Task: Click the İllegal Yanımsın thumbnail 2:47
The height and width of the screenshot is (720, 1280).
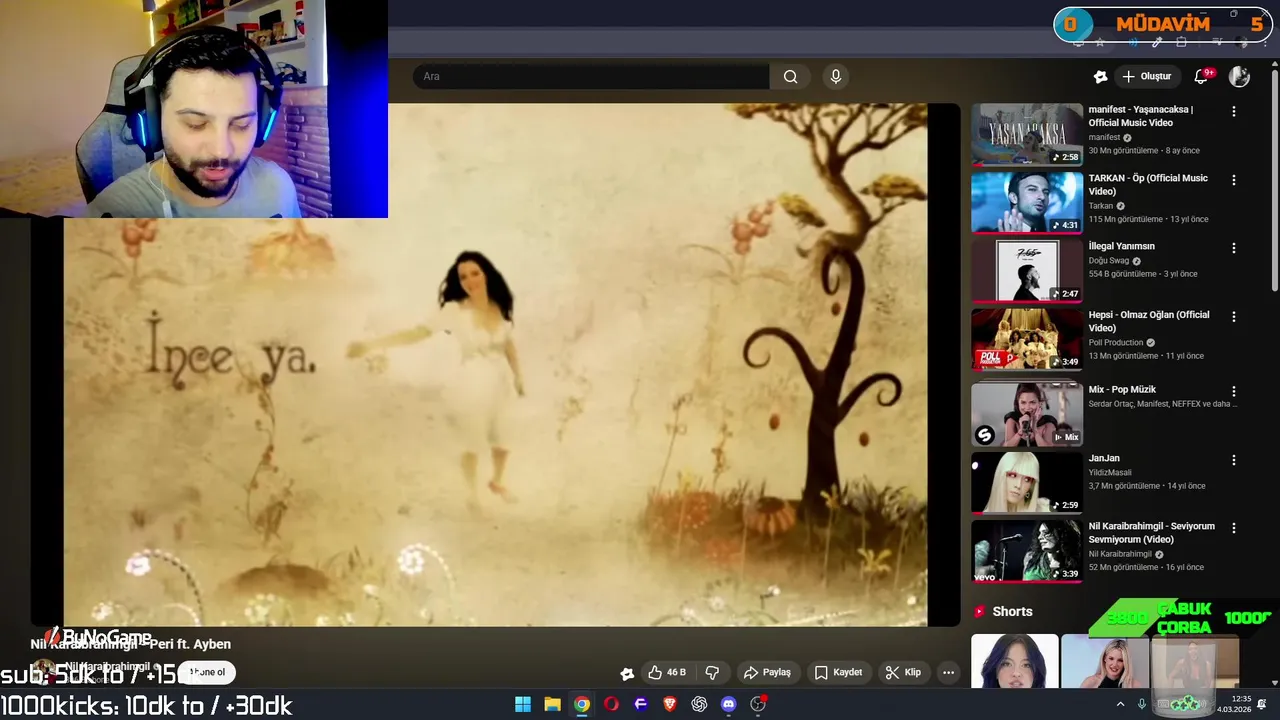Action: (x=1027, y=271)
